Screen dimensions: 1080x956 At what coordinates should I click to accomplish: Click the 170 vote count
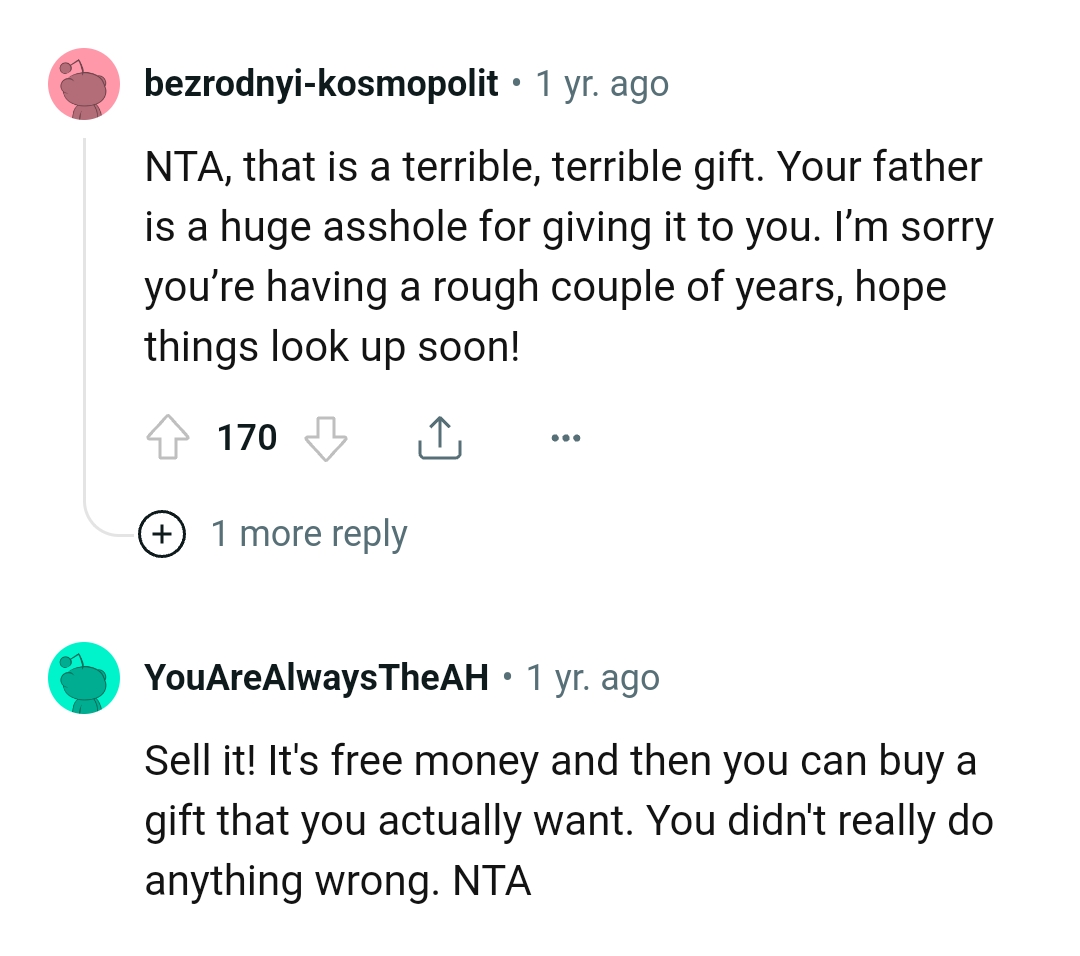(246, 437)
